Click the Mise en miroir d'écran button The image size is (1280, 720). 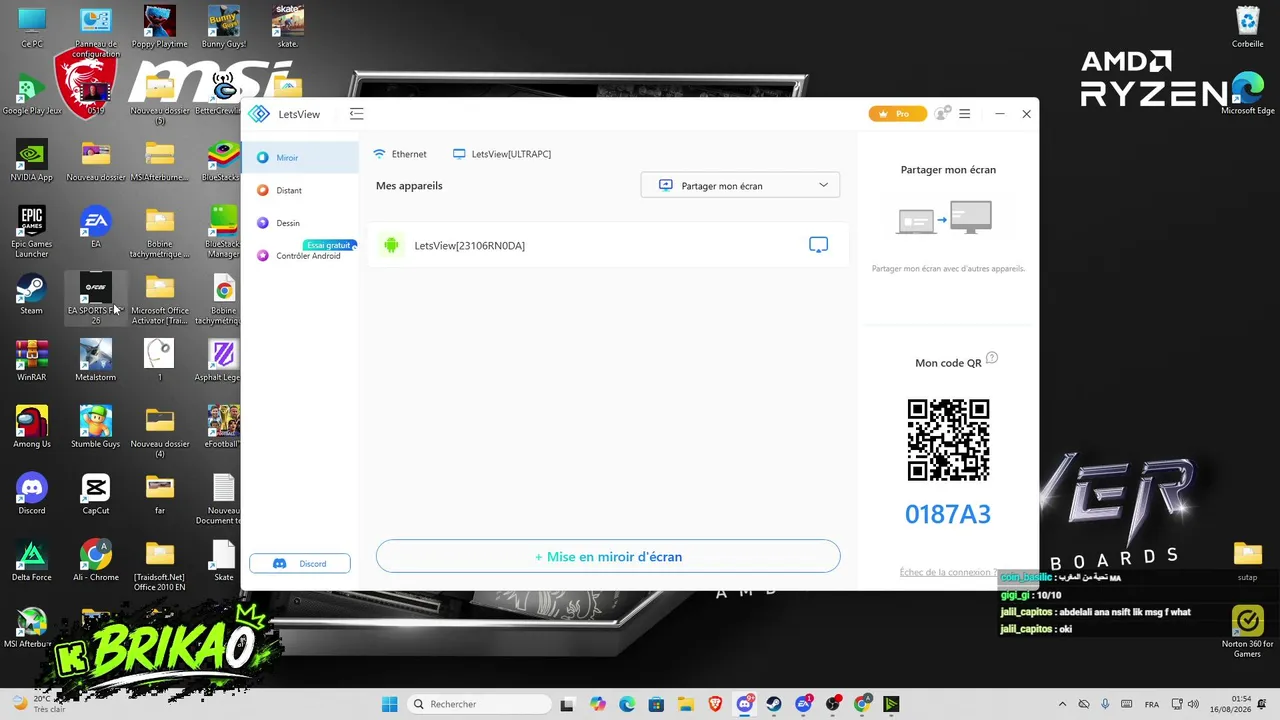(x=608, y=557)
